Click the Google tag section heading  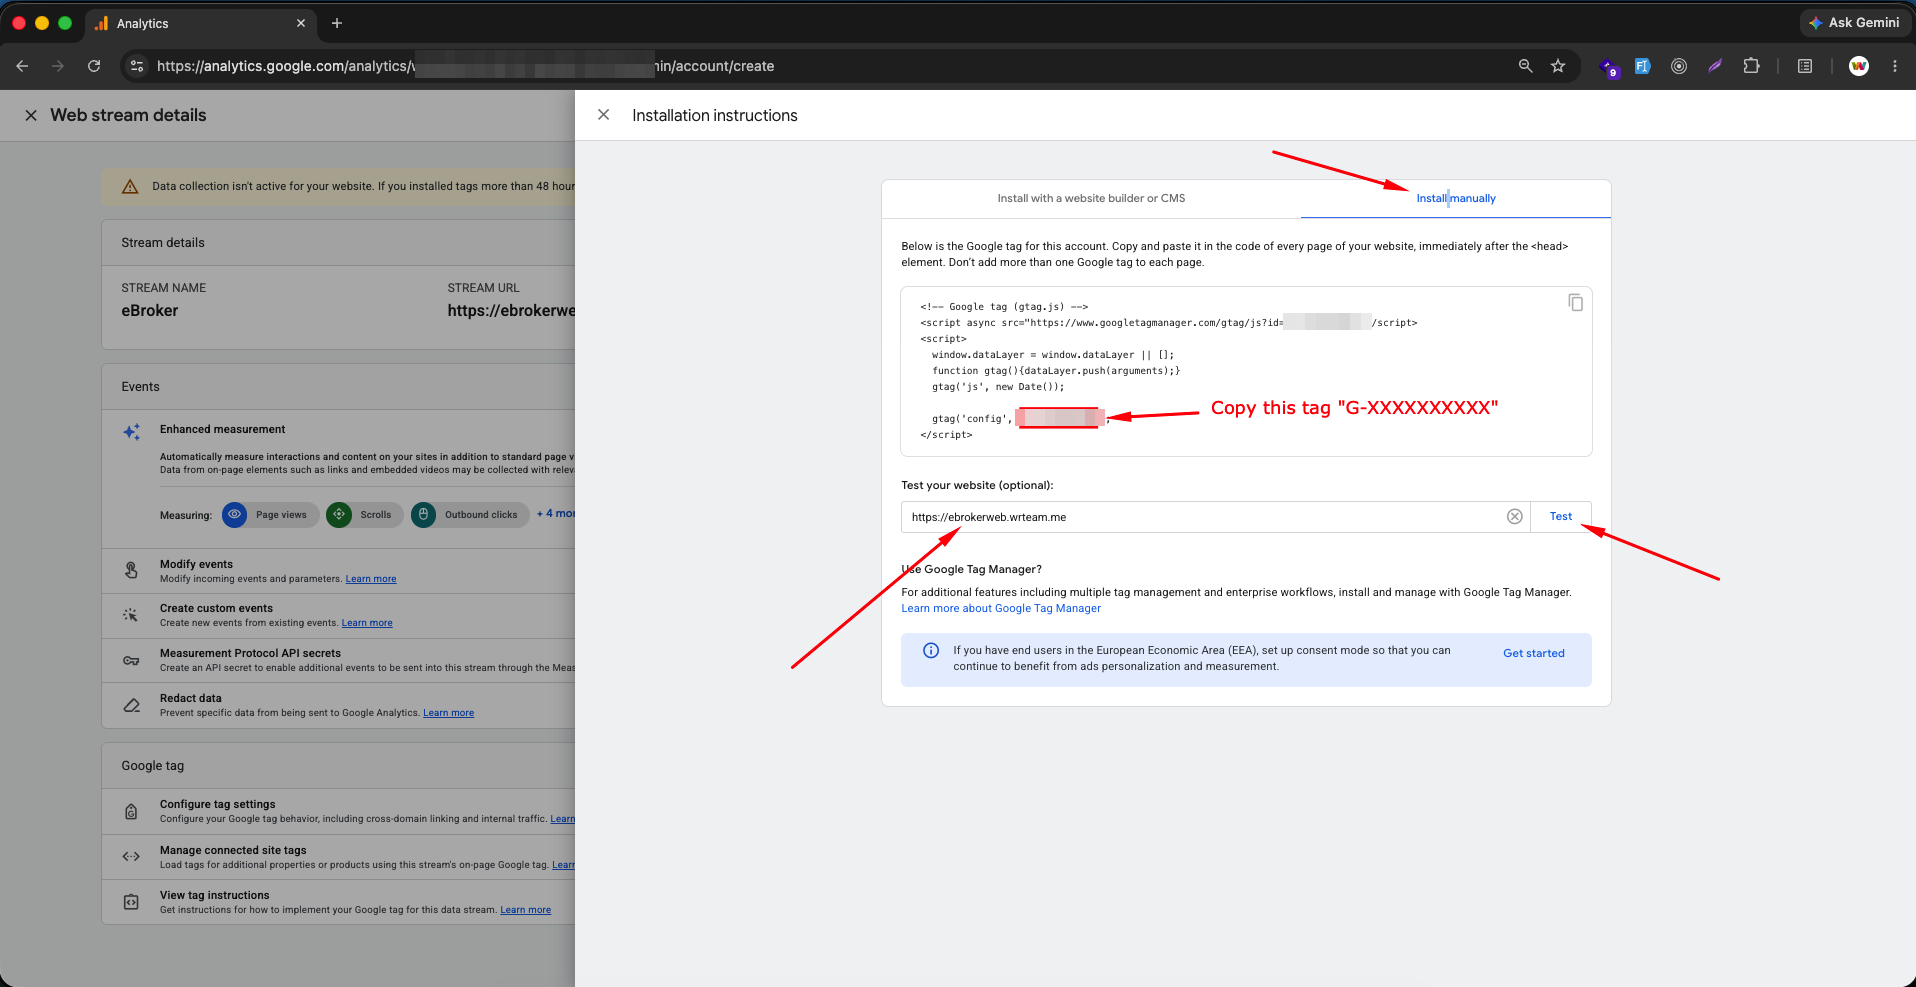(x=153, y=766)
